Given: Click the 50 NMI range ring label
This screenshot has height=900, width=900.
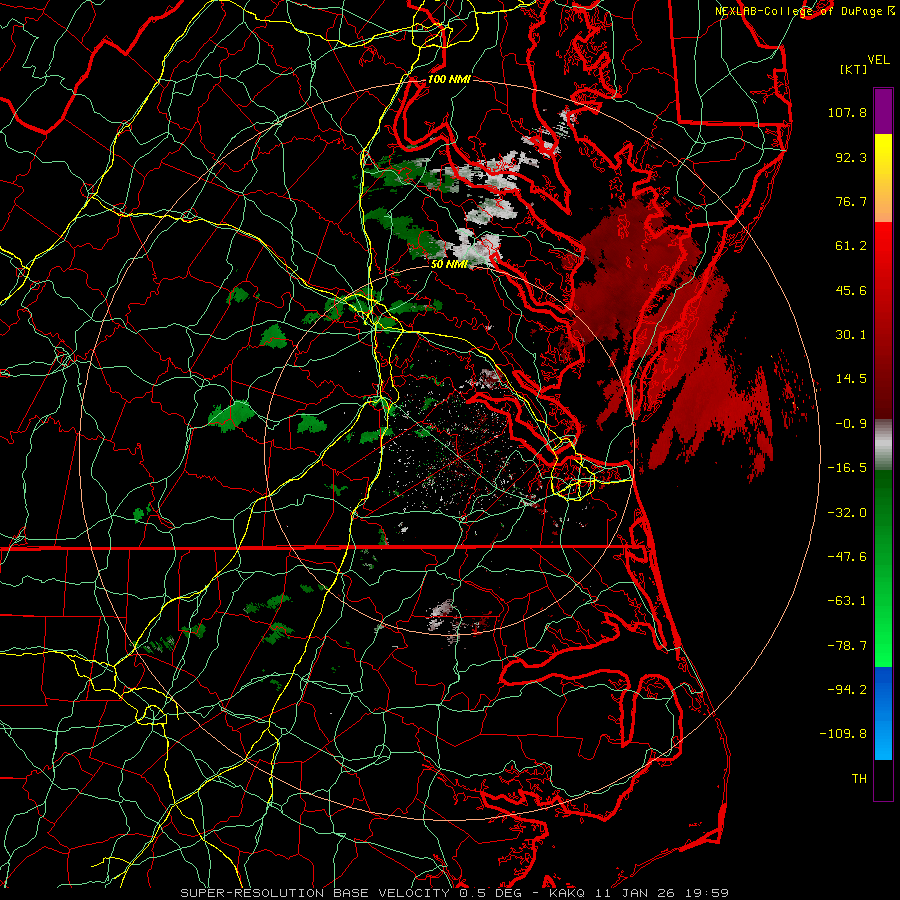Looking at the screenshot, I should 449,264.
